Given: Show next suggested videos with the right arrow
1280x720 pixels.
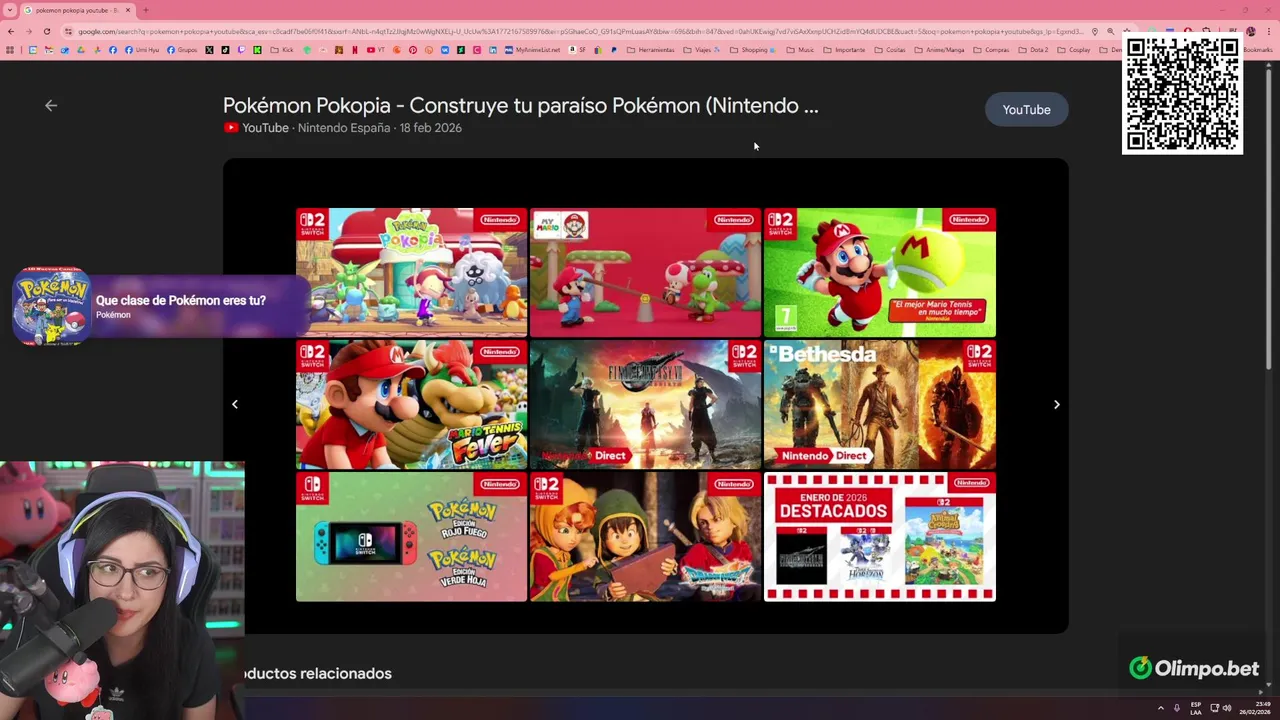Looking at the screenshot, I should 1056,404.
